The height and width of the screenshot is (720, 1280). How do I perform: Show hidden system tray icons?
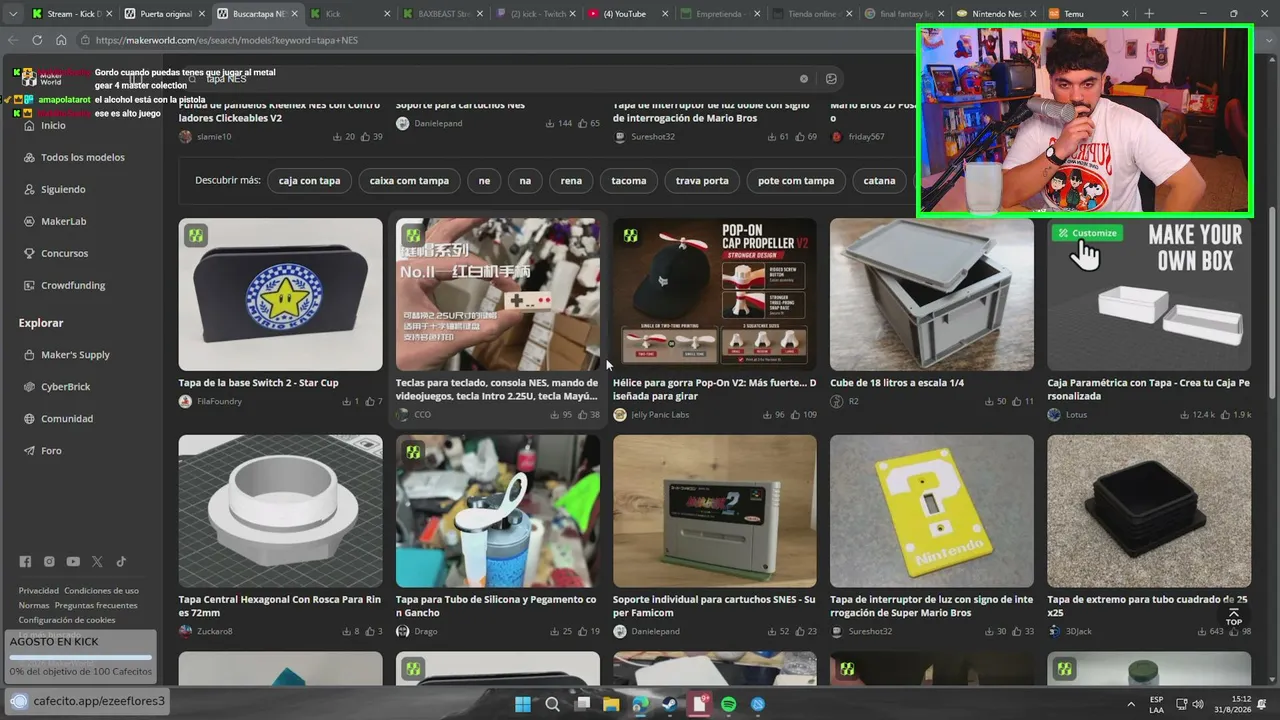[x=1131, y=704]
